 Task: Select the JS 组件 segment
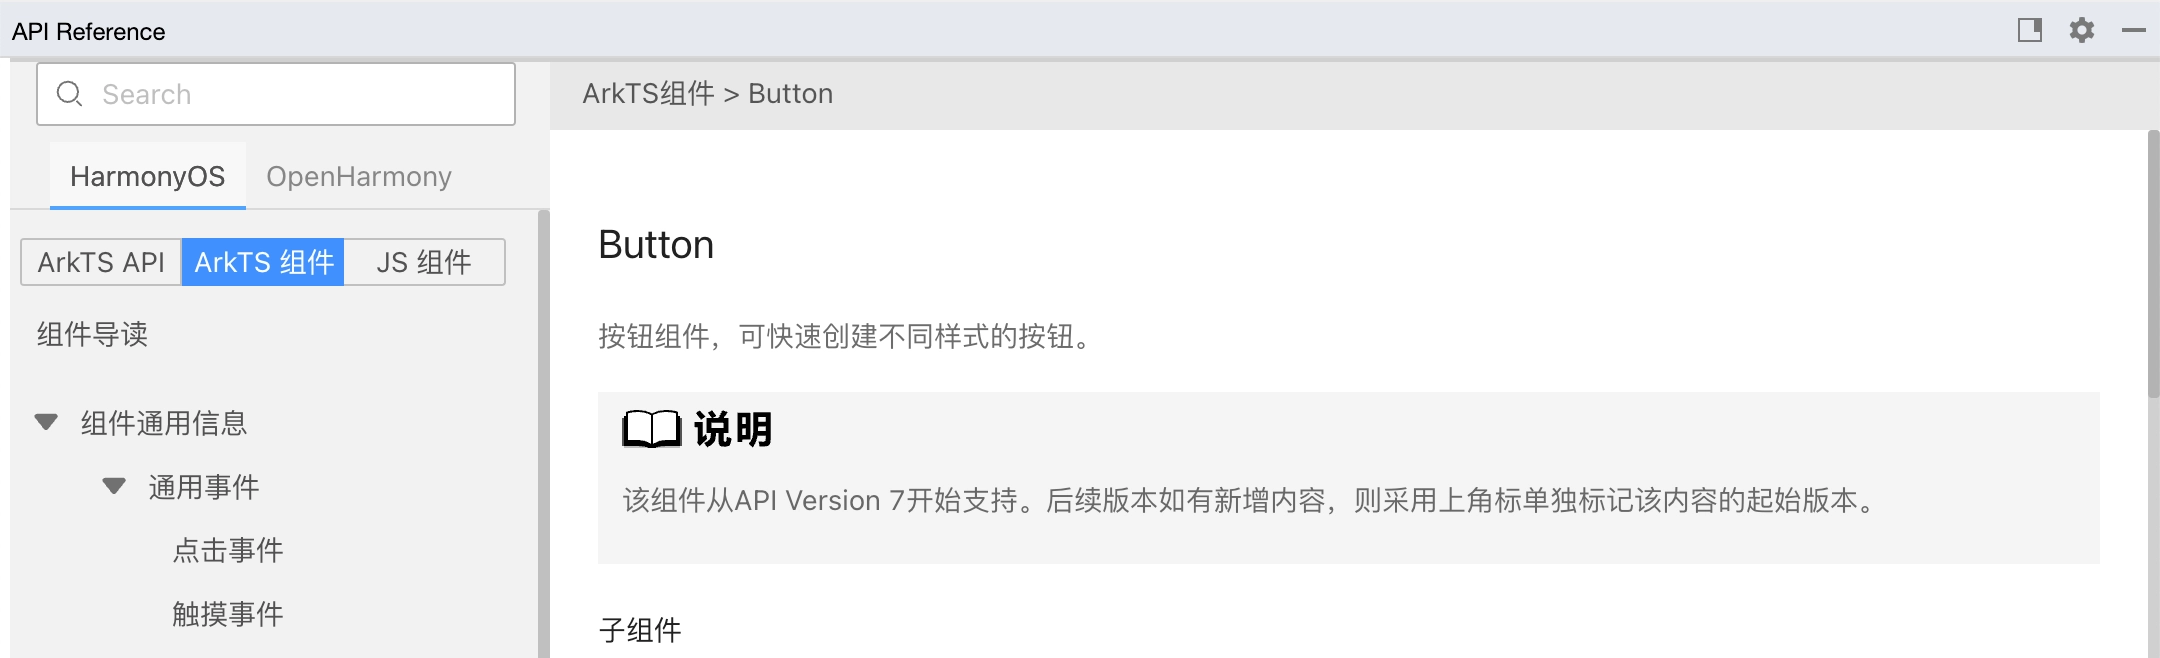(424, 262)
